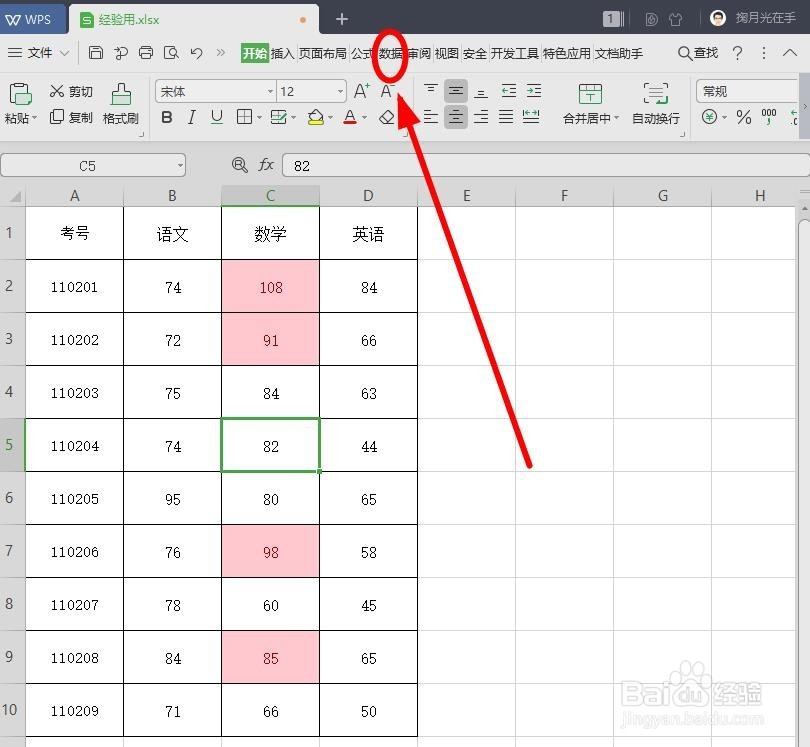
Task: Open the font color dropdown arrow
Action: click(x=362, y=117)
